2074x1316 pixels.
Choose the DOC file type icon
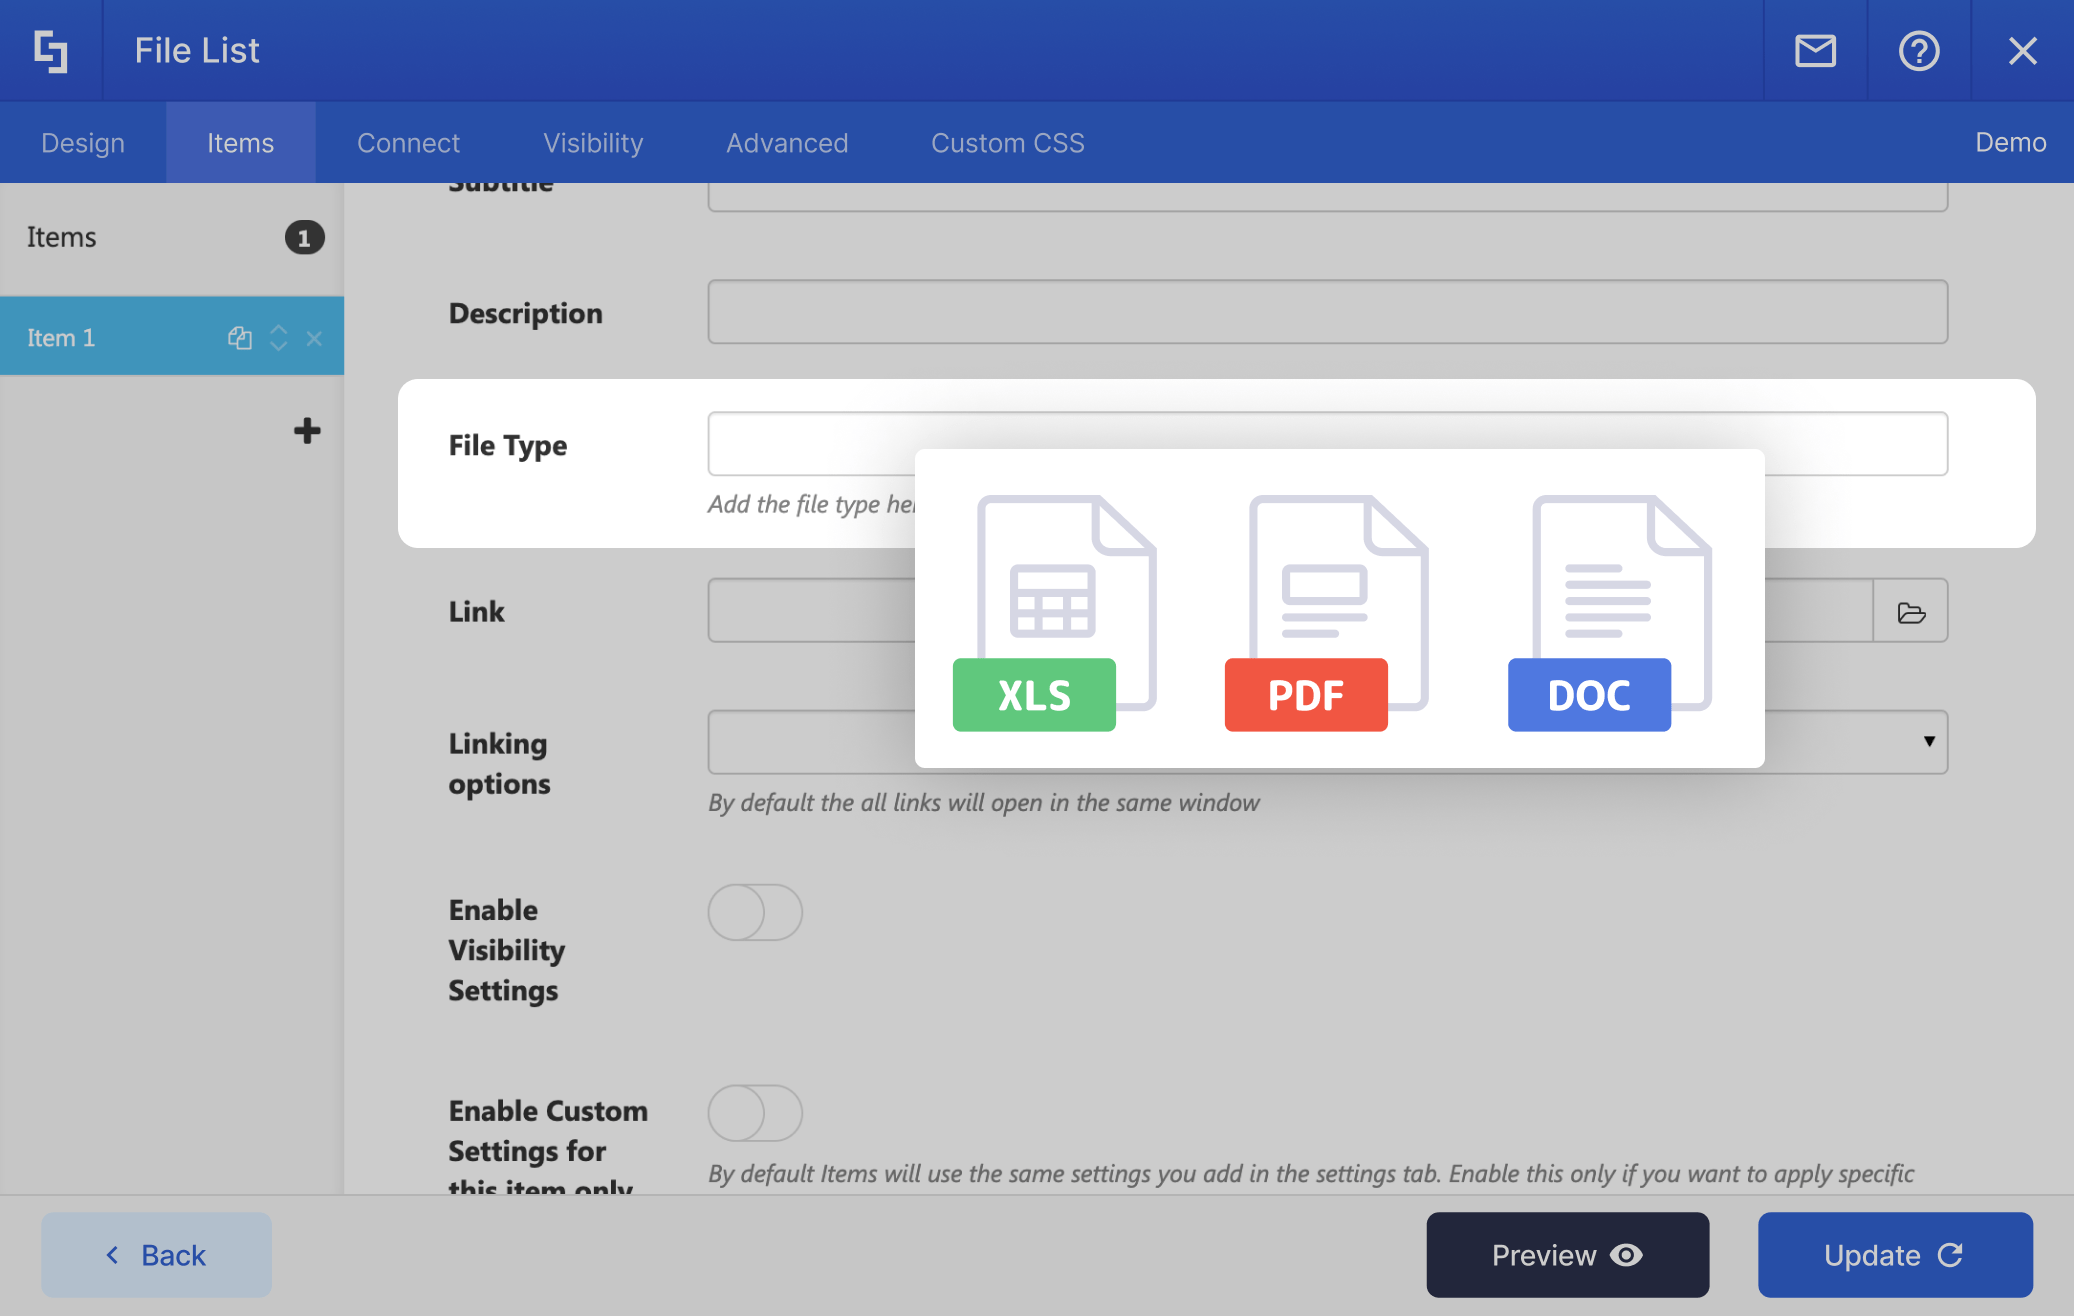click(x=1608, y=613)
